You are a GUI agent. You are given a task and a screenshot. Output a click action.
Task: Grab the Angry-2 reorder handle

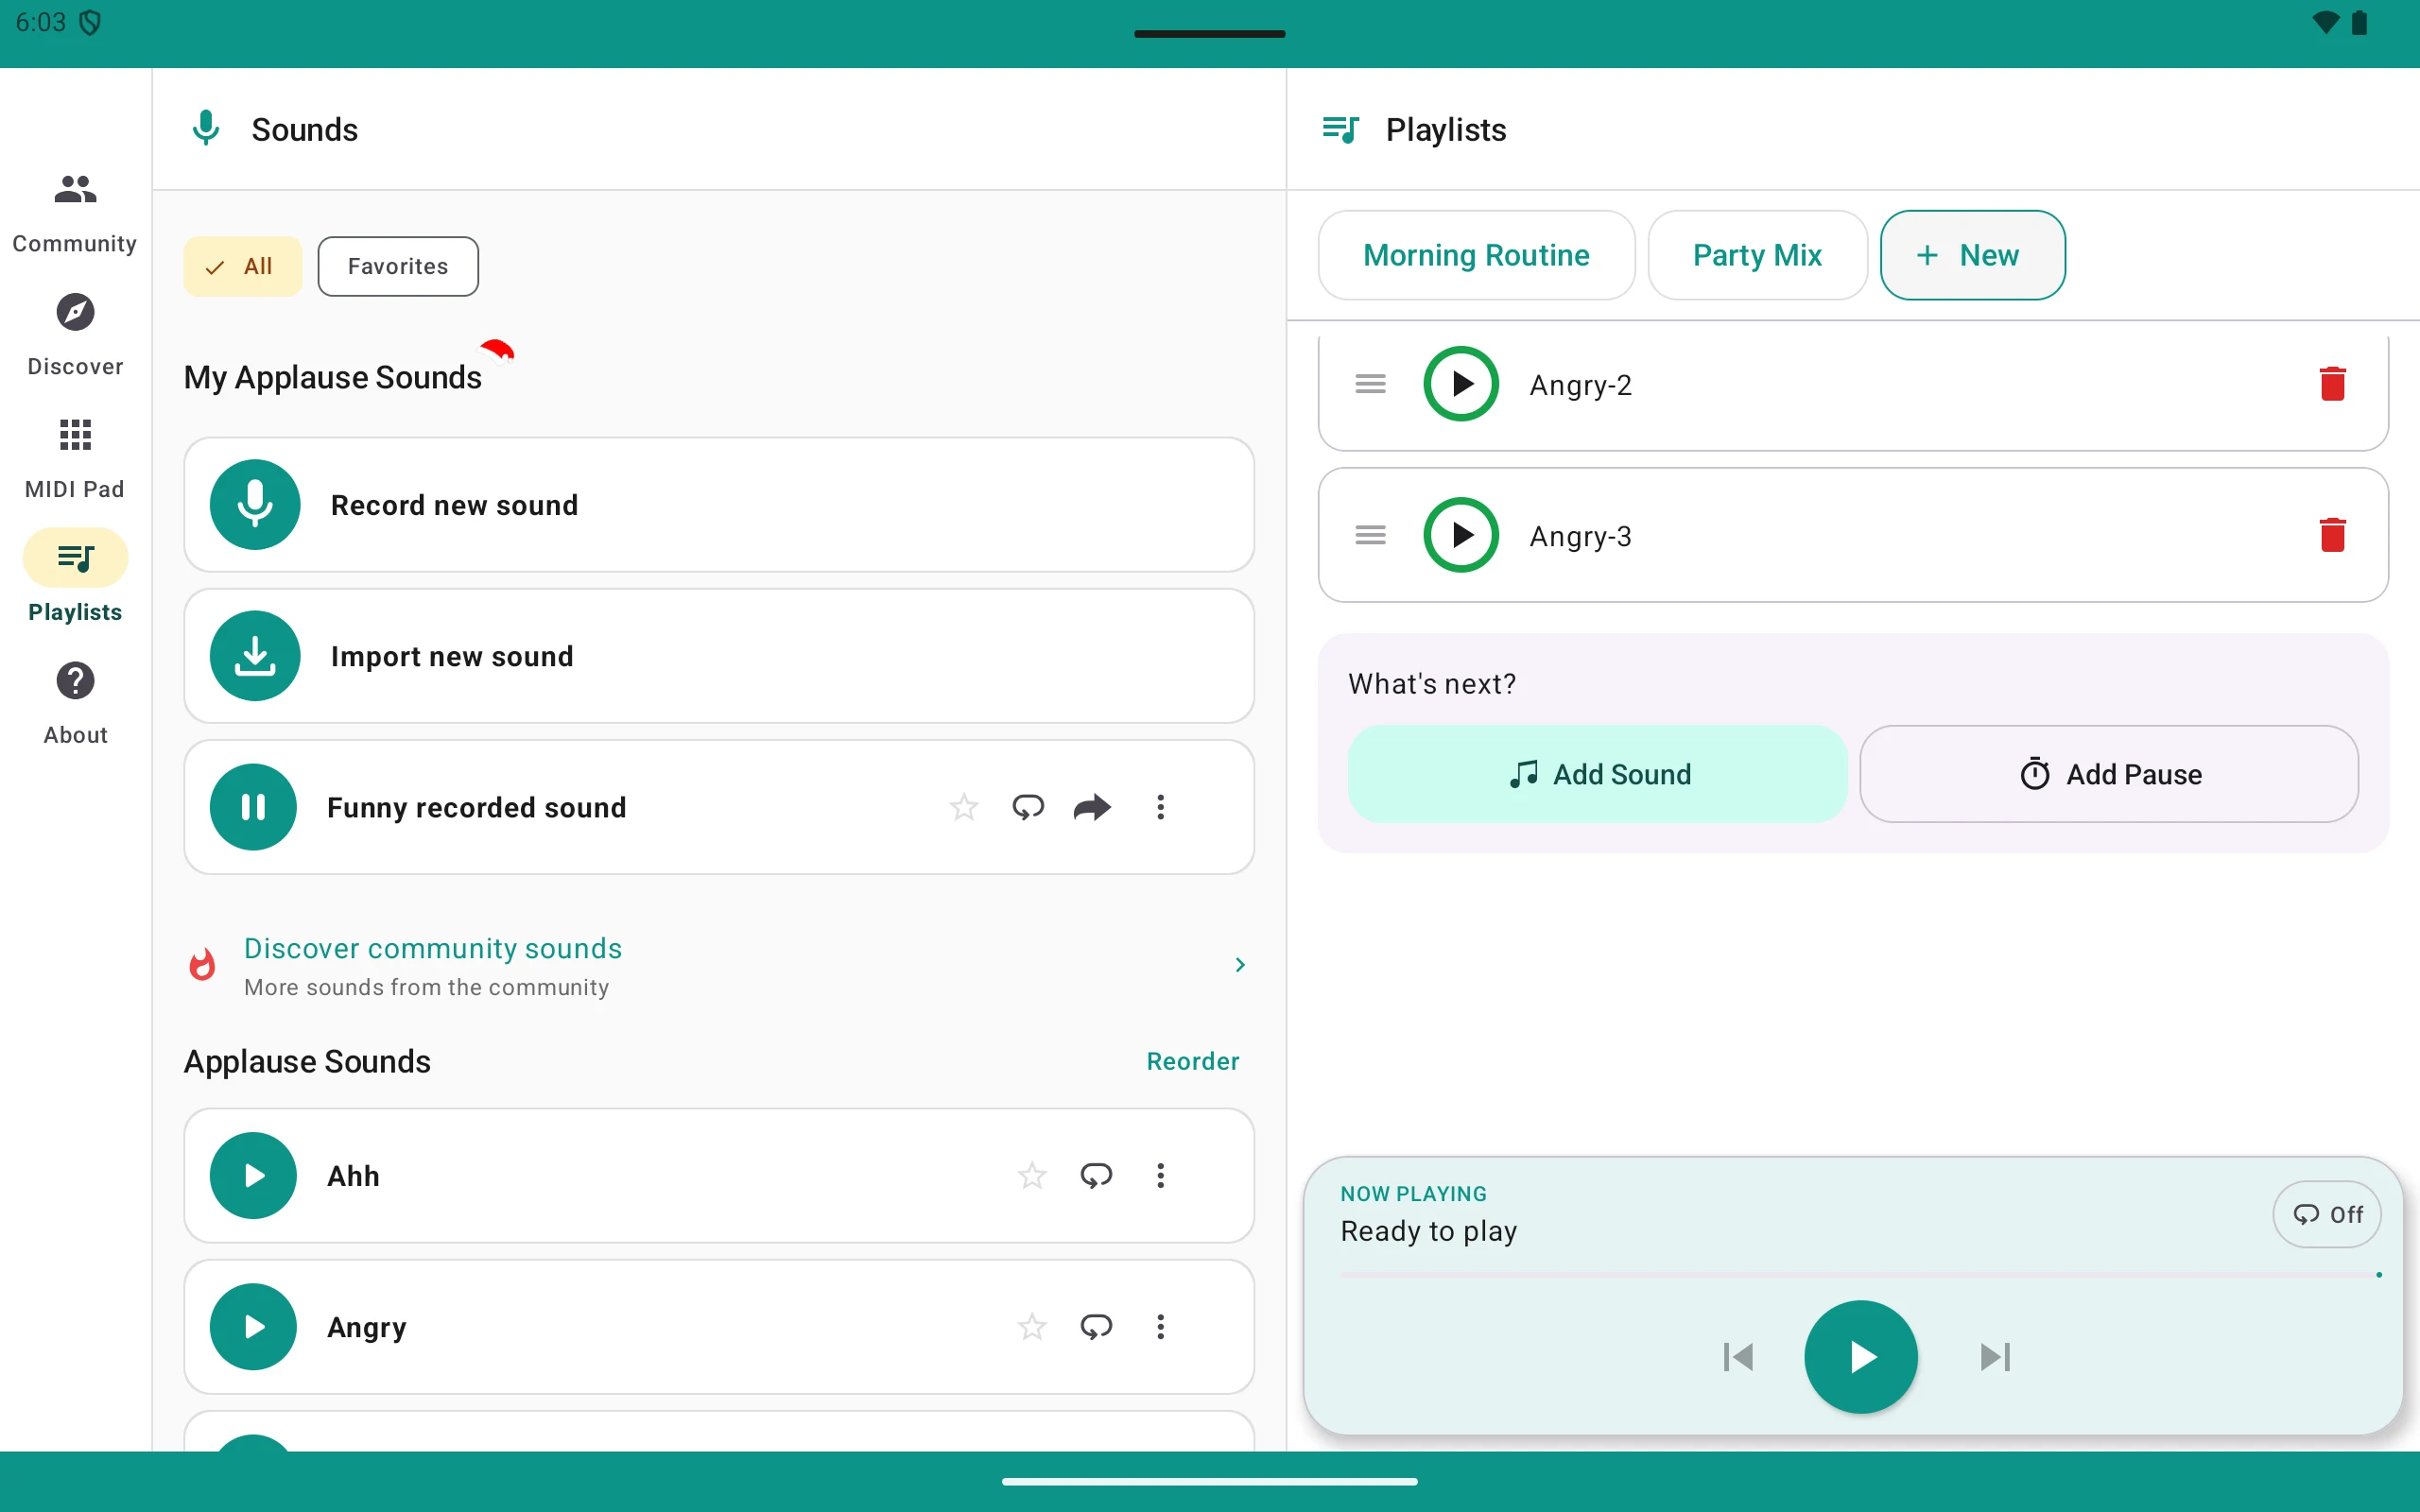pyautogui.click(x=1370, y=384)
